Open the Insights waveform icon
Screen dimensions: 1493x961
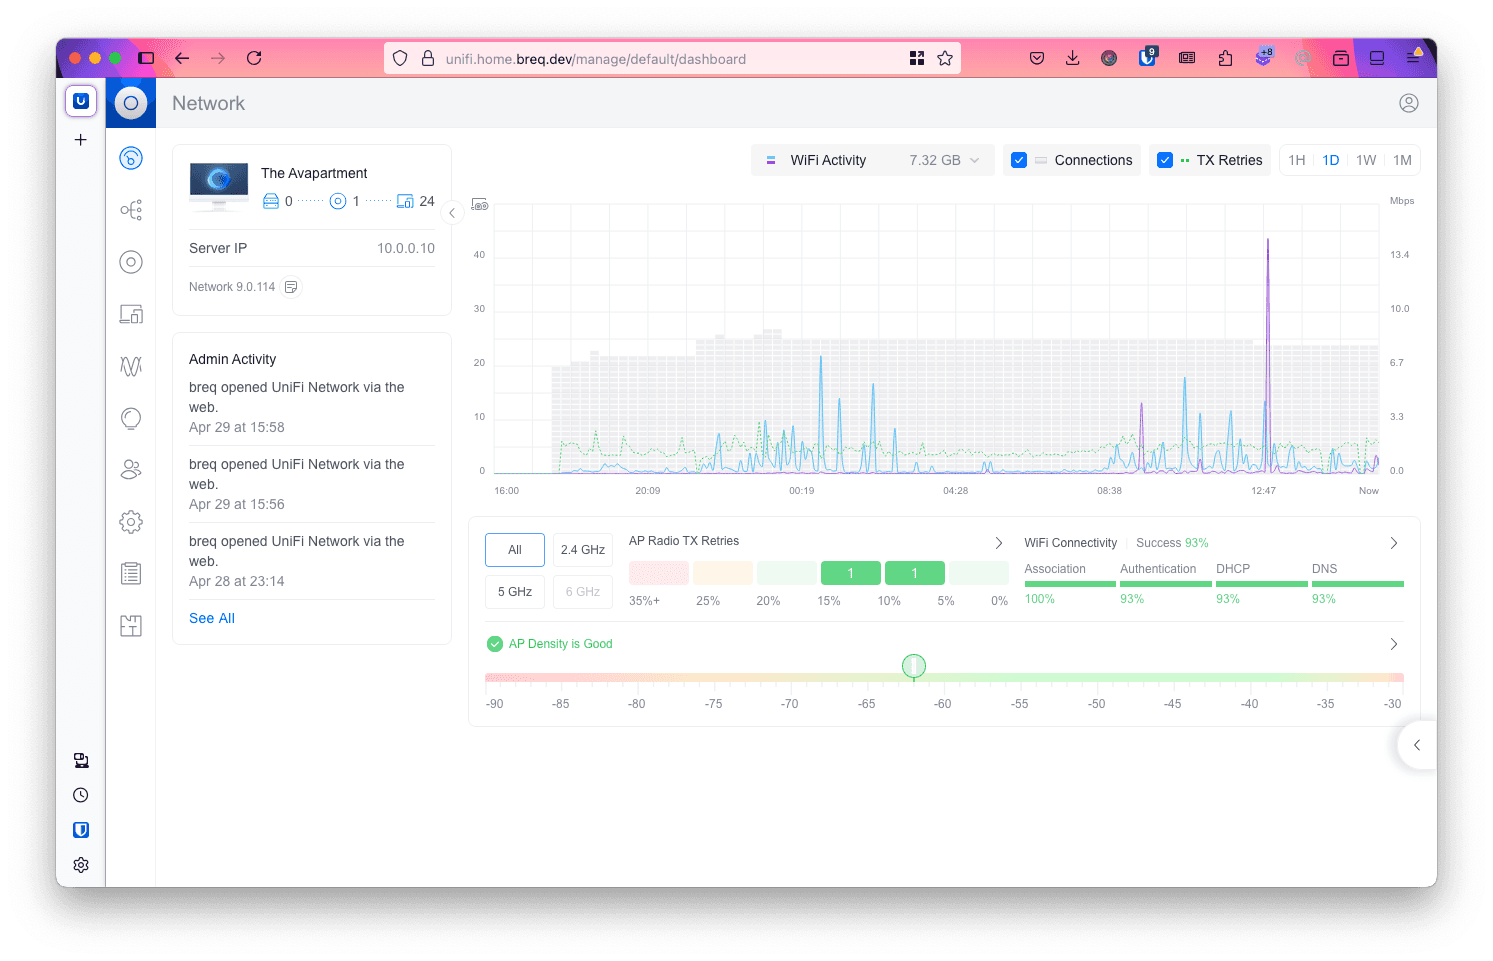coord(131,366)
